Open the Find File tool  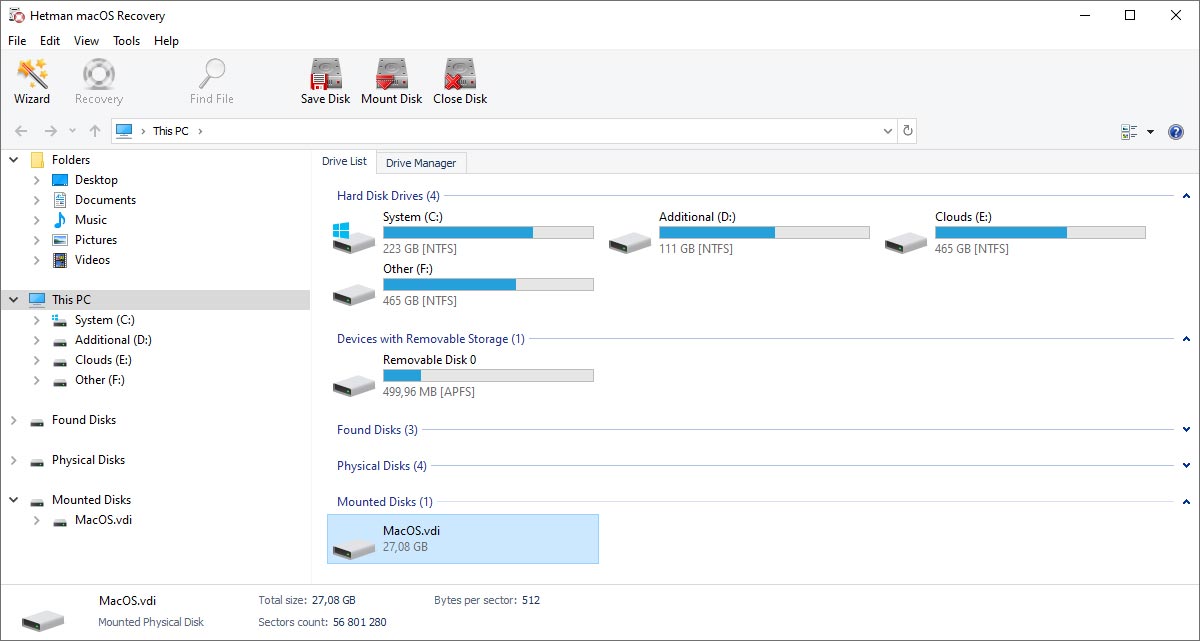coord(212,81)
